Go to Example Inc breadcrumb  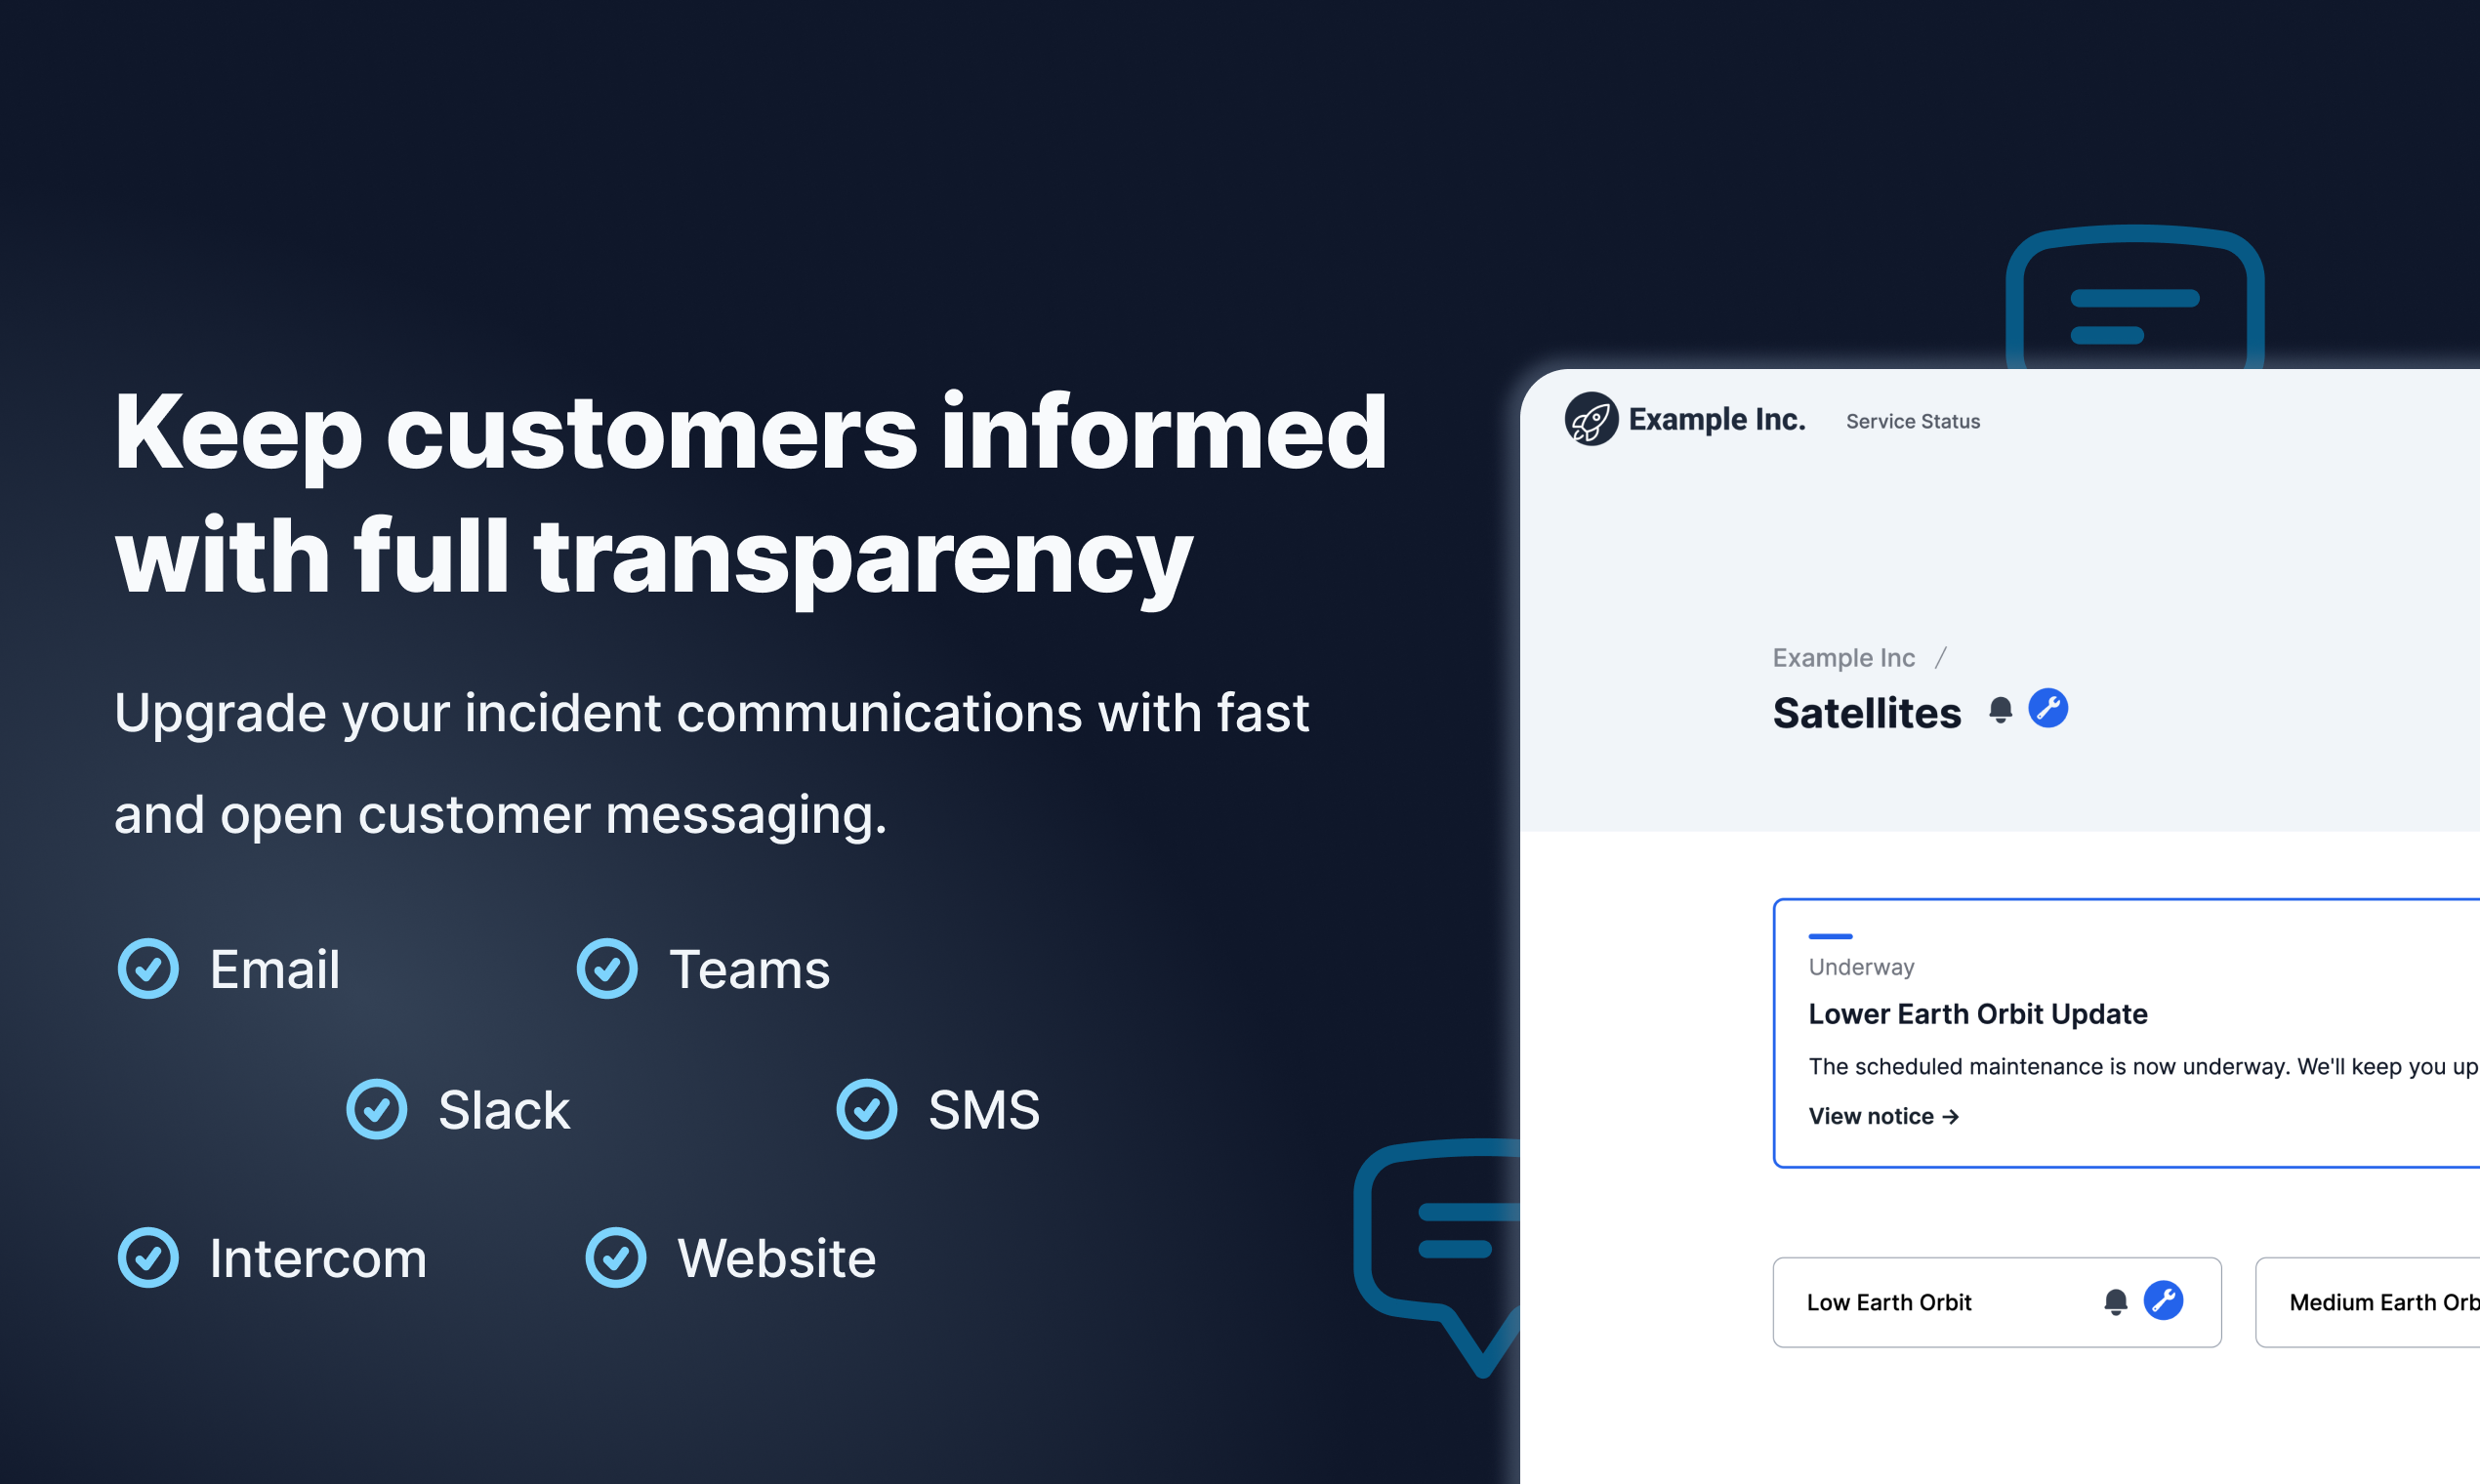(x=1843, y=658)
